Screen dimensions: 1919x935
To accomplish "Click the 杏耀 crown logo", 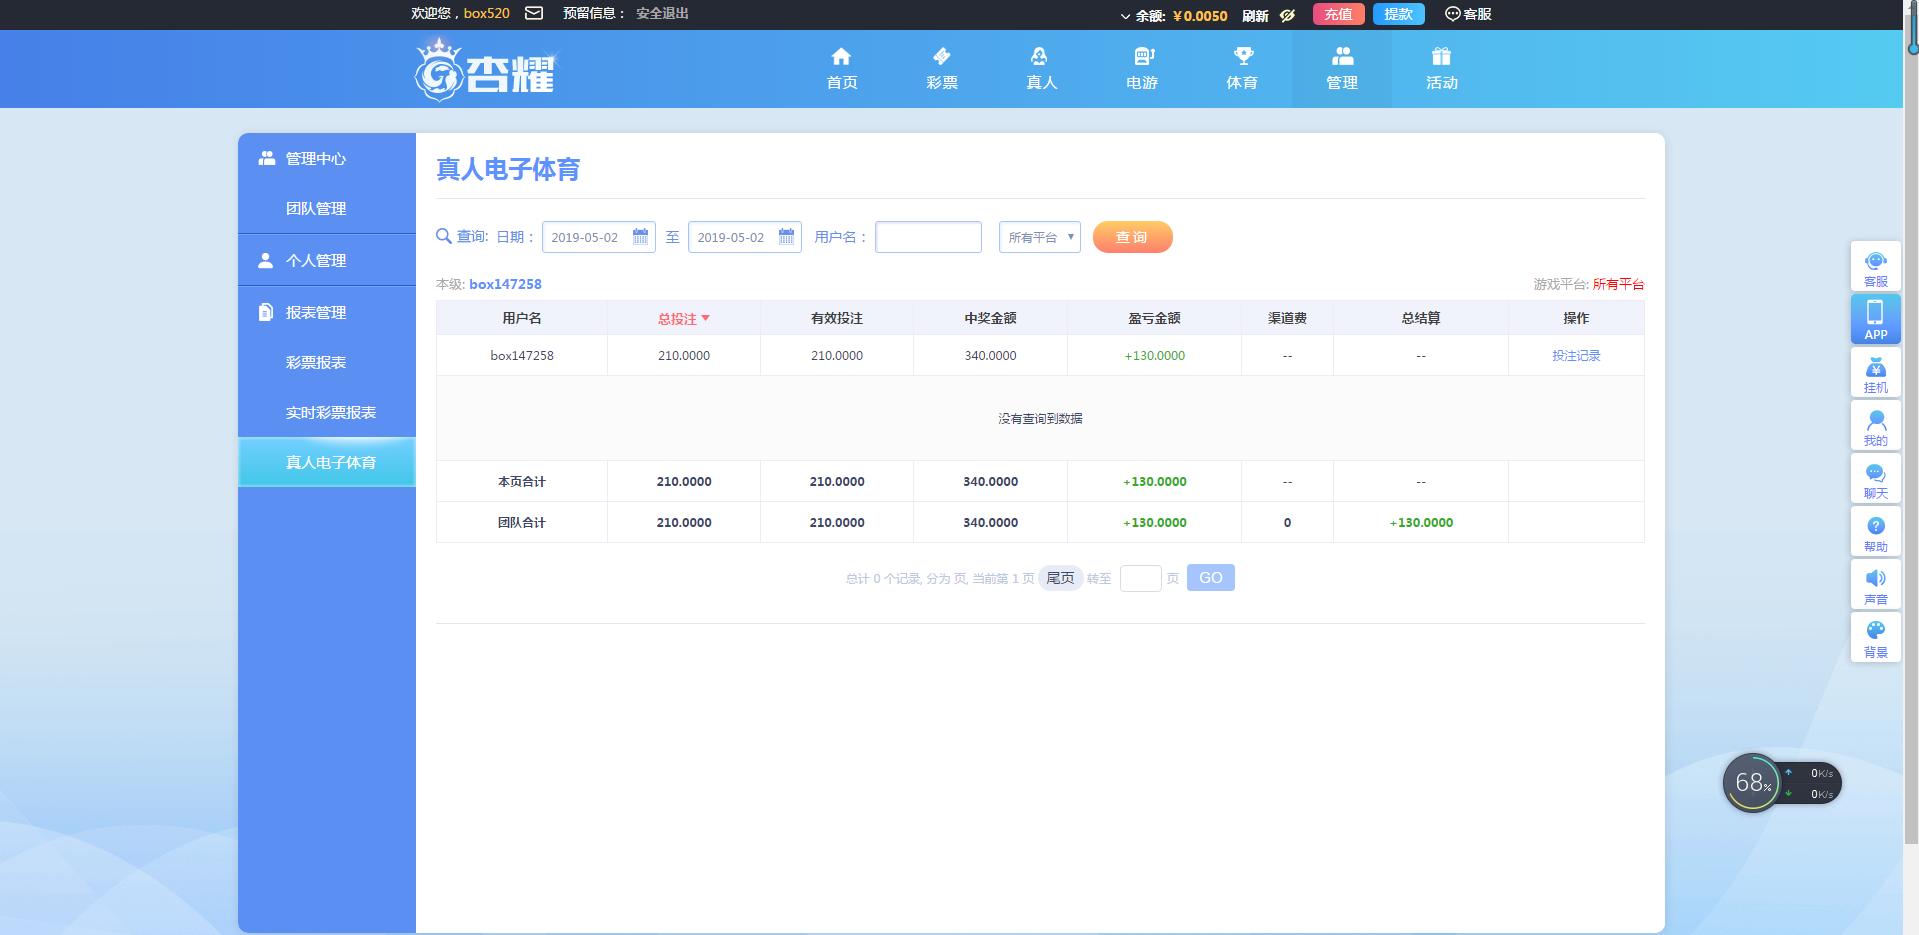I will tap(486, 69).
